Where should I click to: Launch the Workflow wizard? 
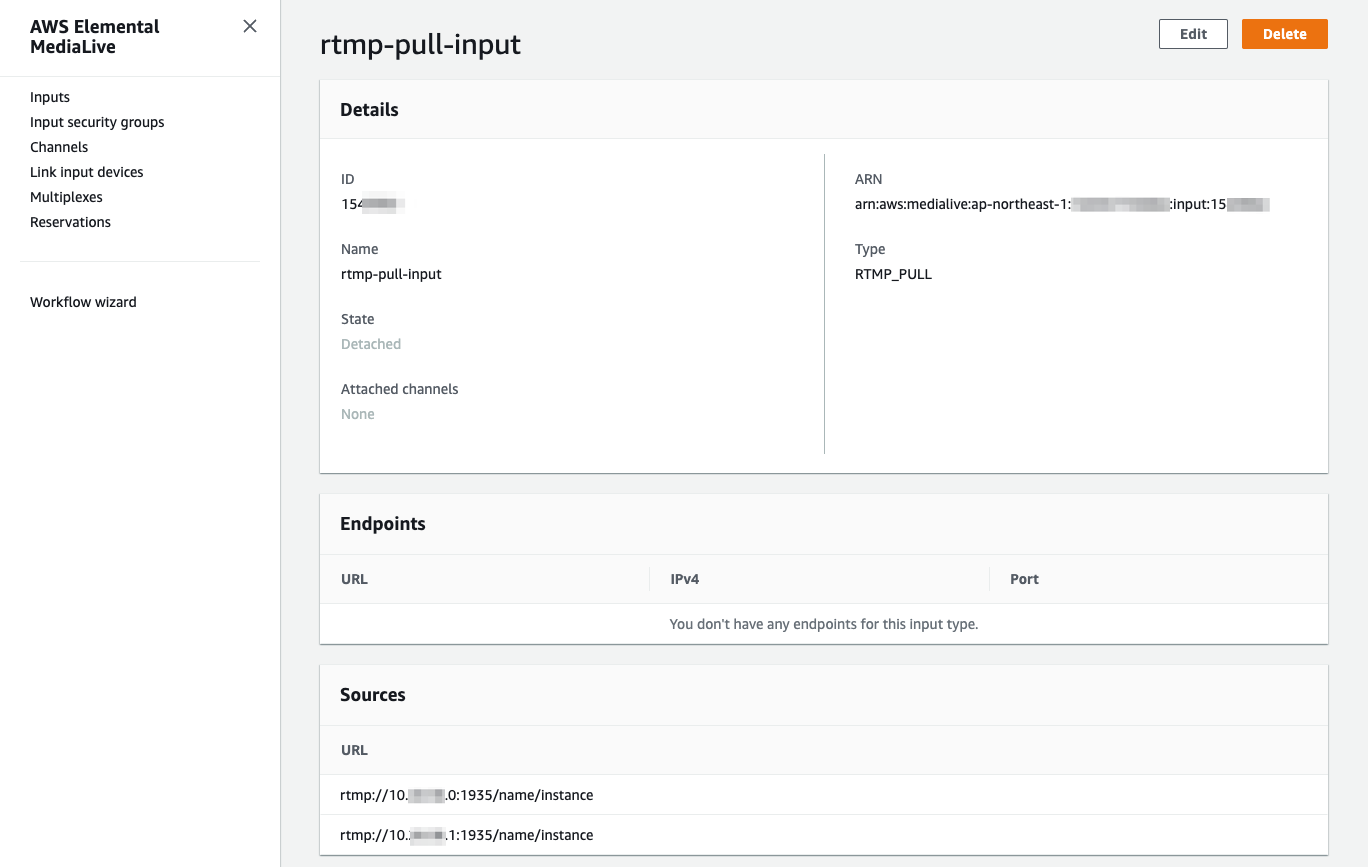tap(83, 302)
